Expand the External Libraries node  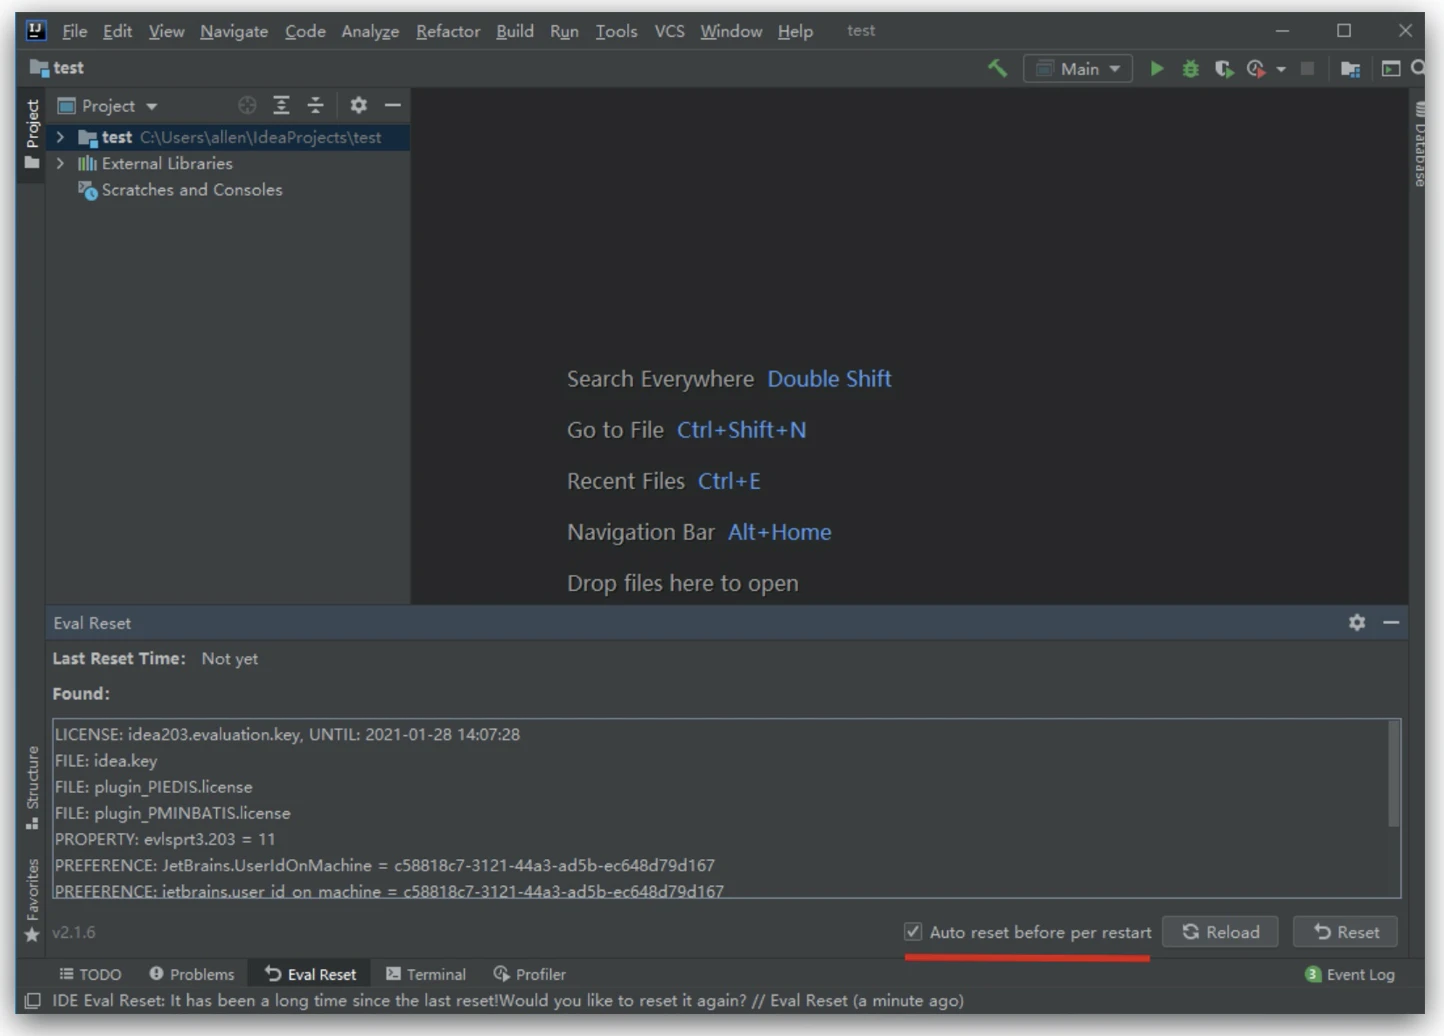pyautogui.click(x=60, y=163)
